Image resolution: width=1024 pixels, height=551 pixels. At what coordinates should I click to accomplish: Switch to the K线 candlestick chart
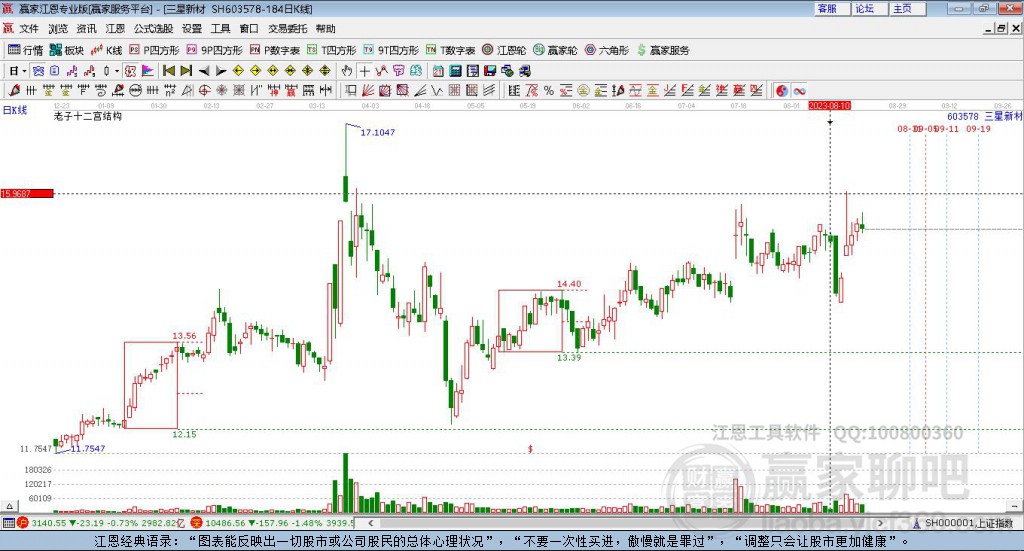(106, 50)
